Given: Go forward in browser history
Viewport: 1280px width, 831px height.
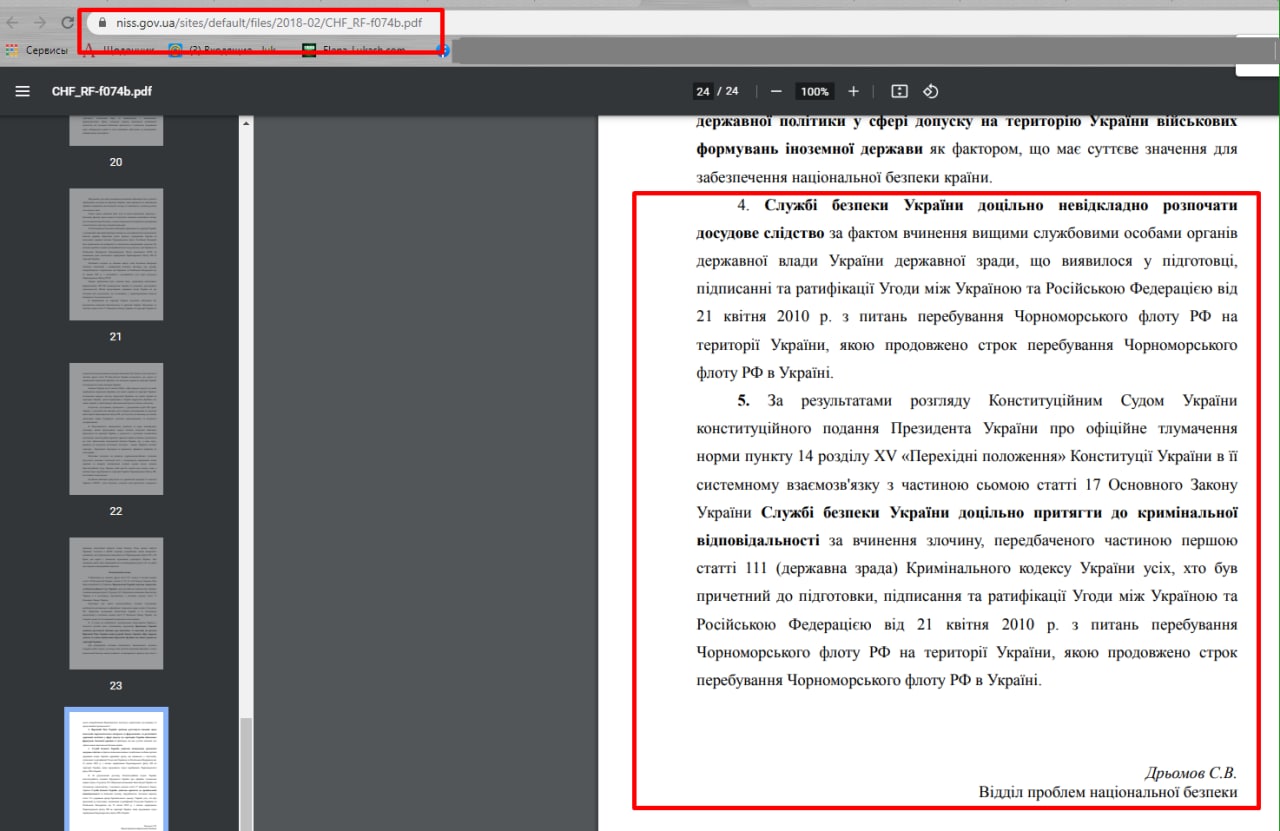Looking at the screenshot, I should point(40,22).
